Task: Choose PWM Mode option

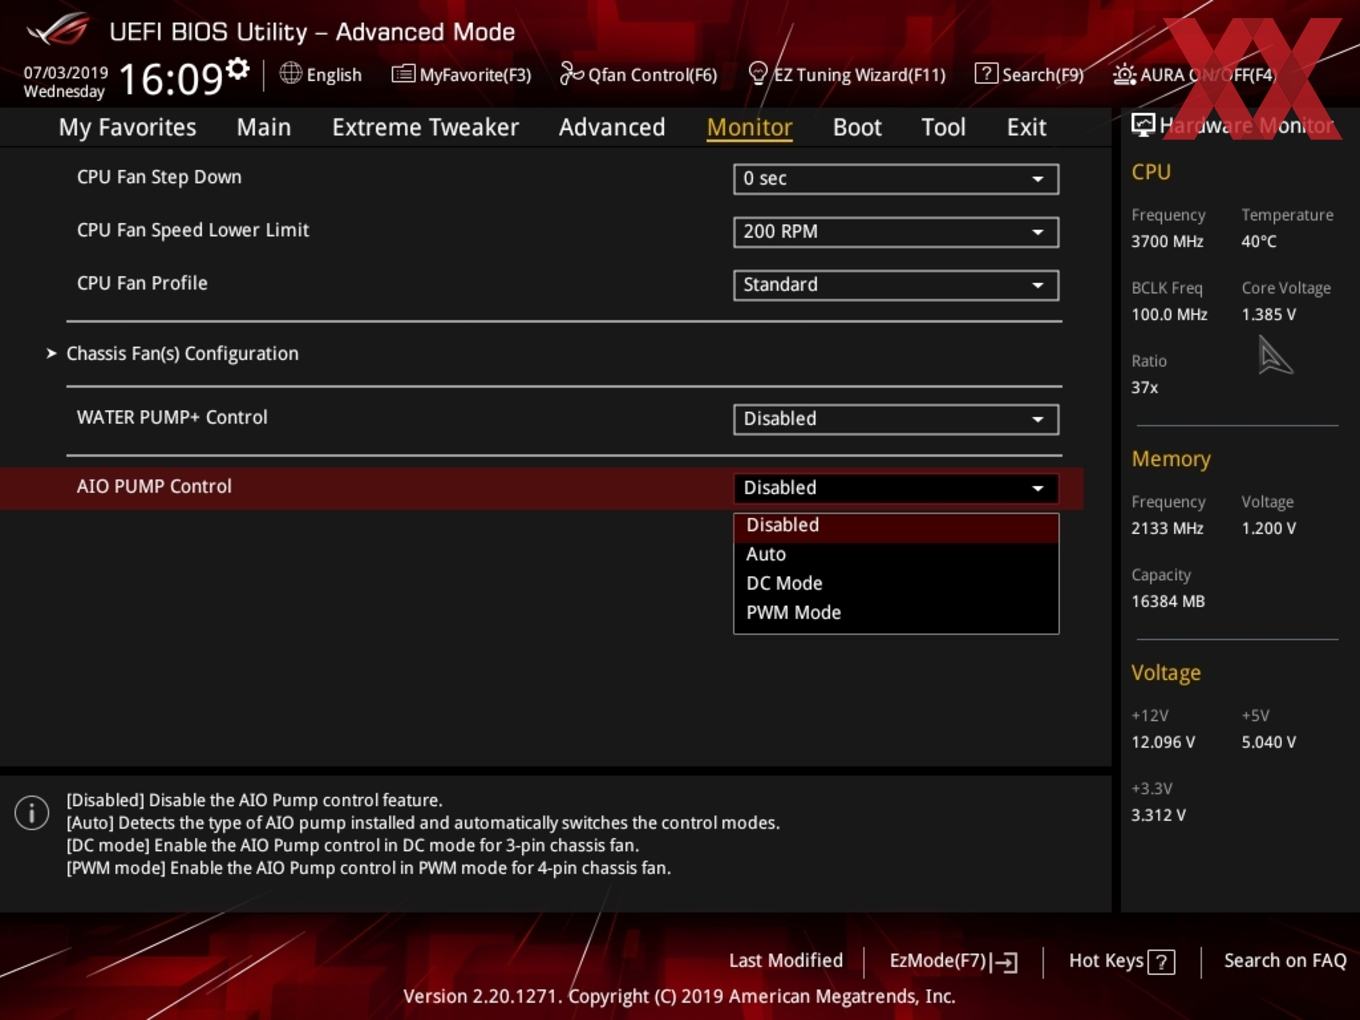Action: [x=896, y=612]
